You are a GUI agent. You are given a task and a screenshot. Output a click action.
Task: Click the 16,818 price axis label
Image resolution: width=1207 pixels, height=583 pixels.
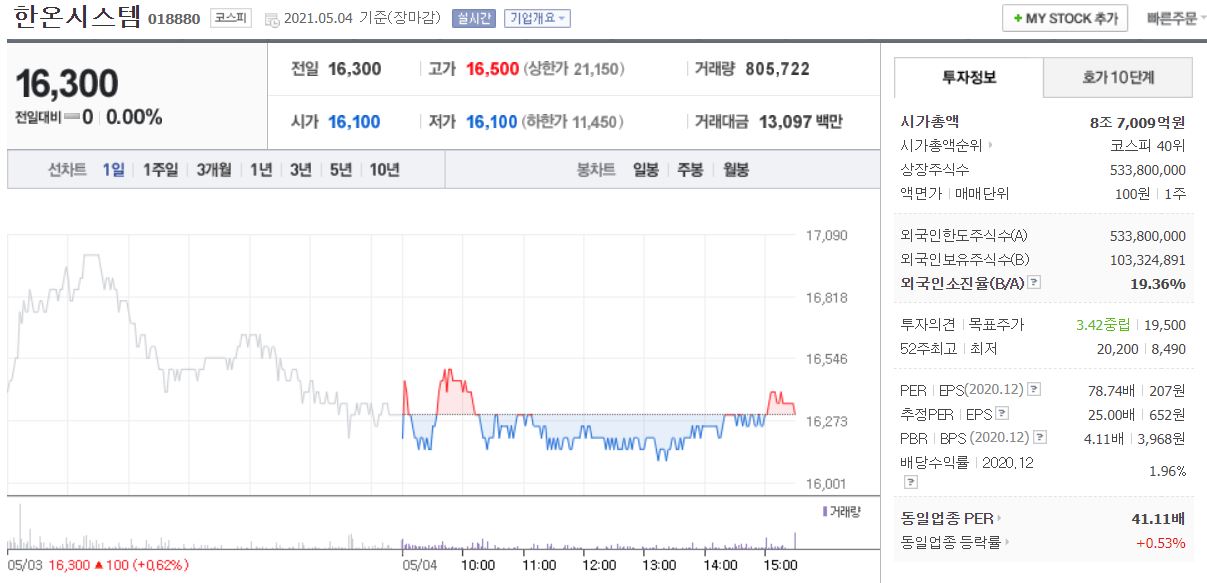tap(826, 298)
